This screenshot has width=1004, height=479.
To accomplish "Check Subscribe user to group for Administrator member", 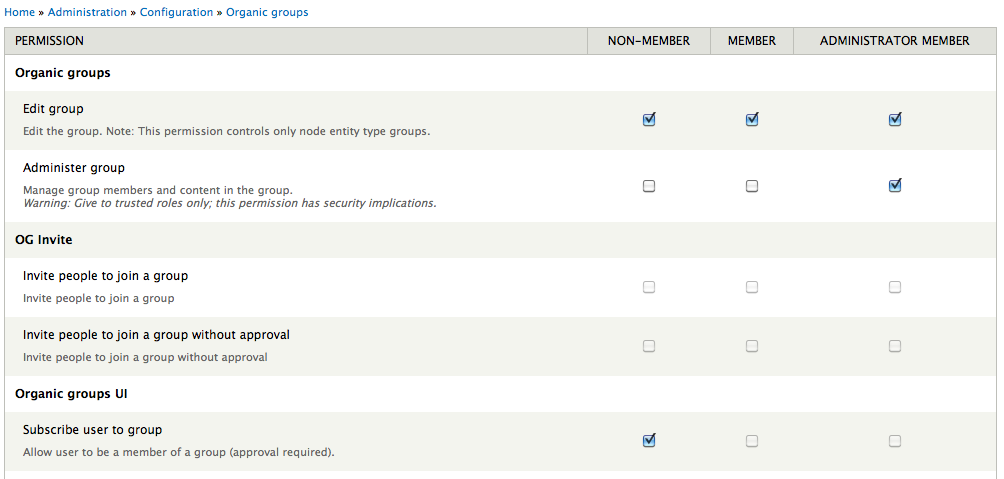I will 895,441.
